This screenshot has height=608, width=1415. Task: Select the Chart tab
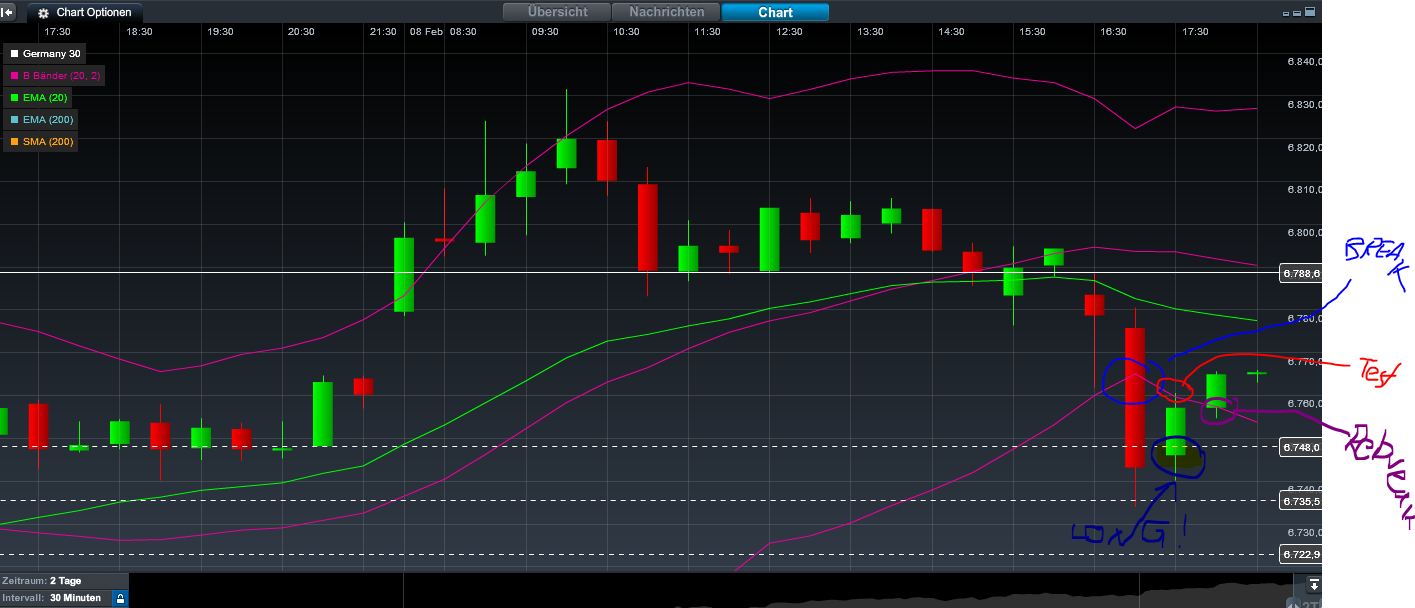(x=773, y=12)
